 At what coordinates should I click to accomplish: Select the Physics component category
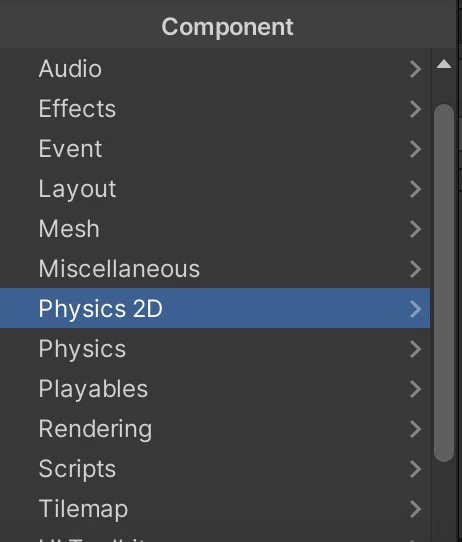coord(215,348)
